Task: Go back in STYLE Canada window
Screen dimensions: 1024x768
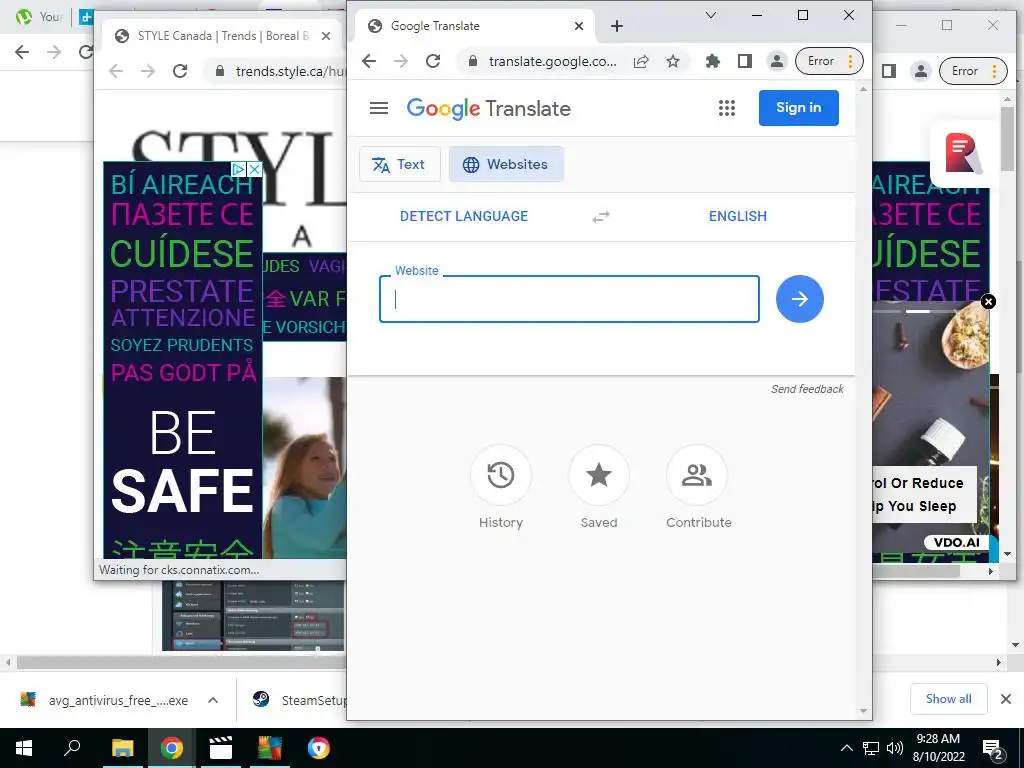Action: [116, 71]
